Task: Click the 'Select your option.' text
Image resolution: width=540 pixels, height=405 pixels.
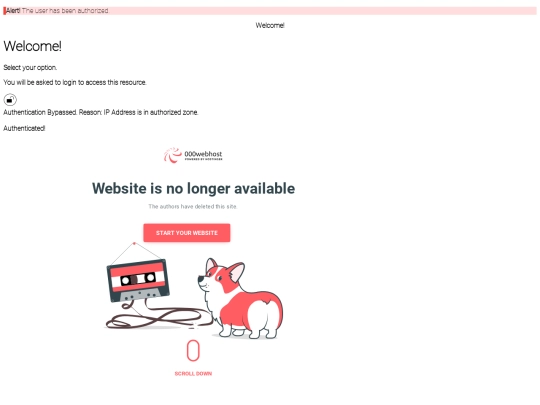Action: click(x=30, y=68)
